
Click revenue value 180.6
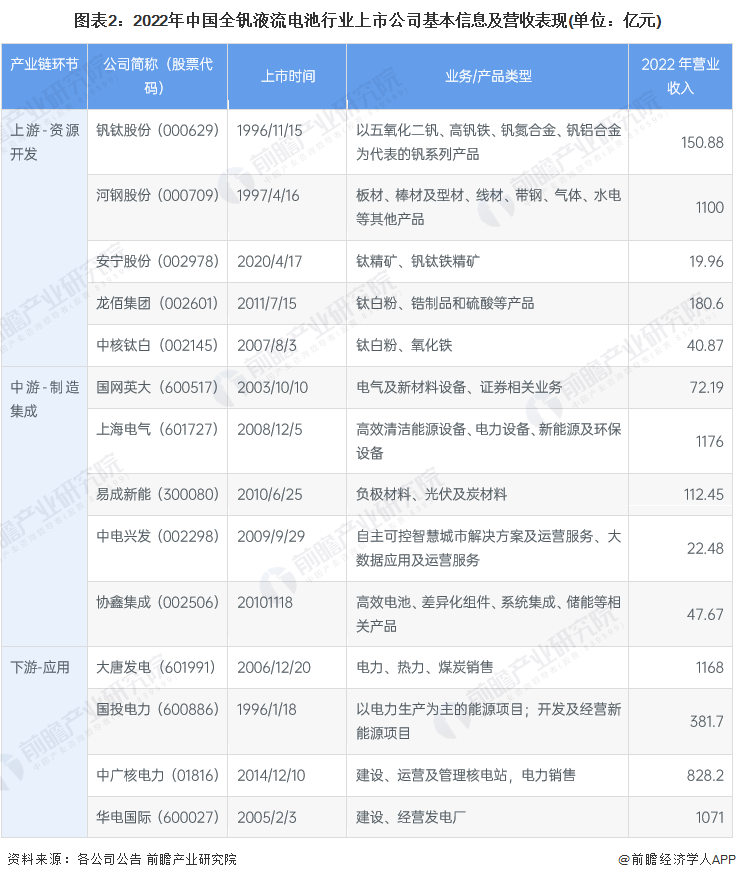point(706,304)
